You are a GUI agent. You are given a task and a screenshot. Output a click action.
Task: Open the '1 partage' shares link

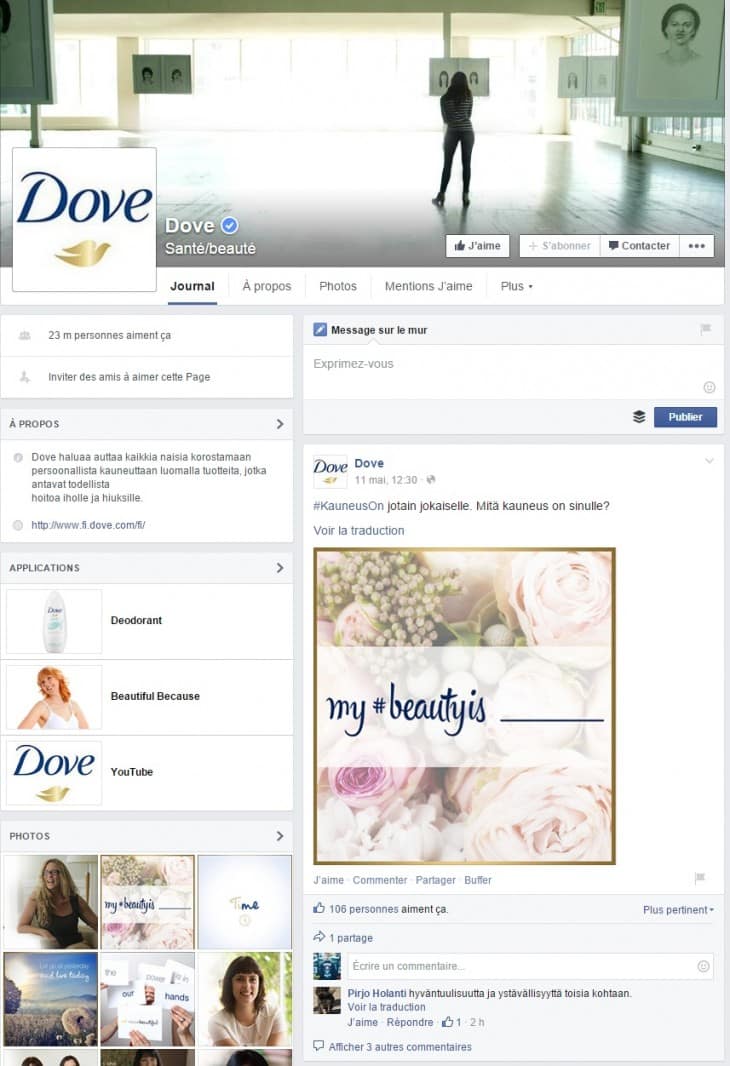(x=351, y=938)
